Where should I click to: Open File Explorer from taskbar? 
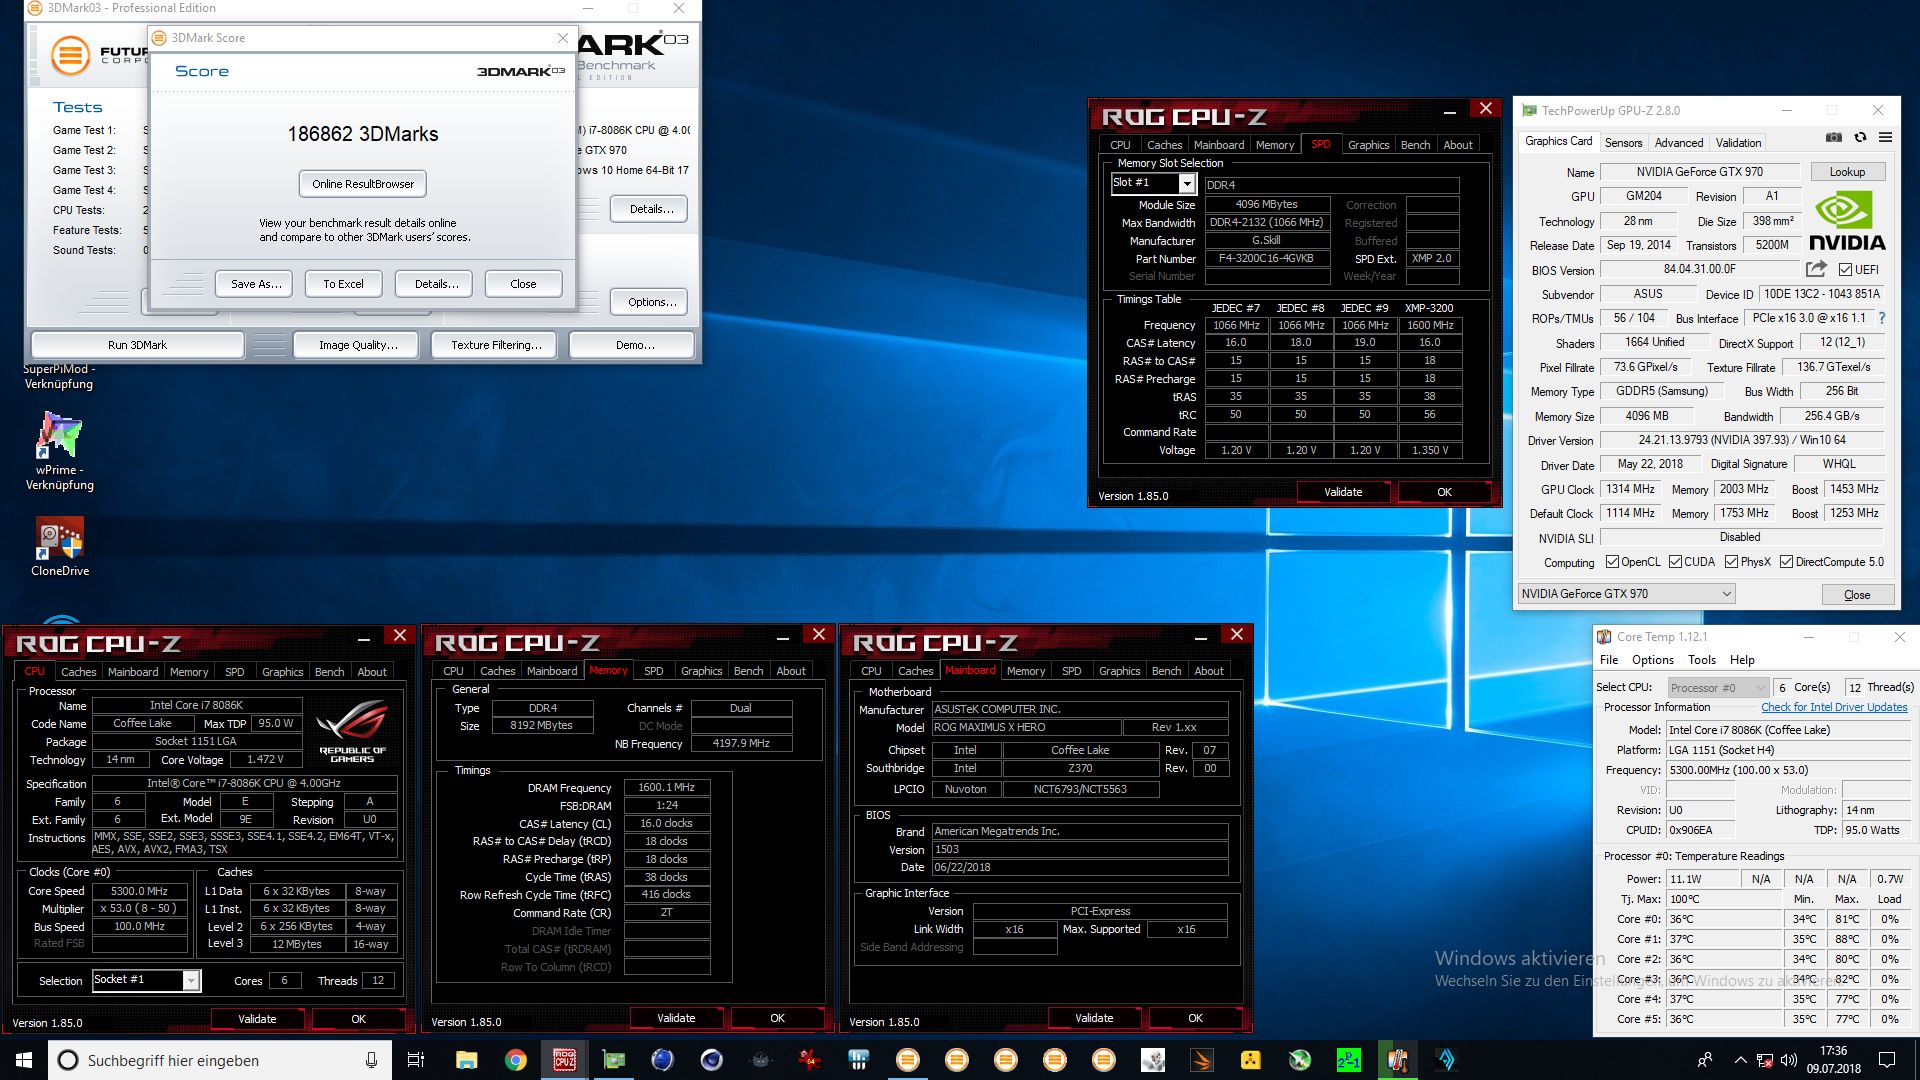[466, 1060]
